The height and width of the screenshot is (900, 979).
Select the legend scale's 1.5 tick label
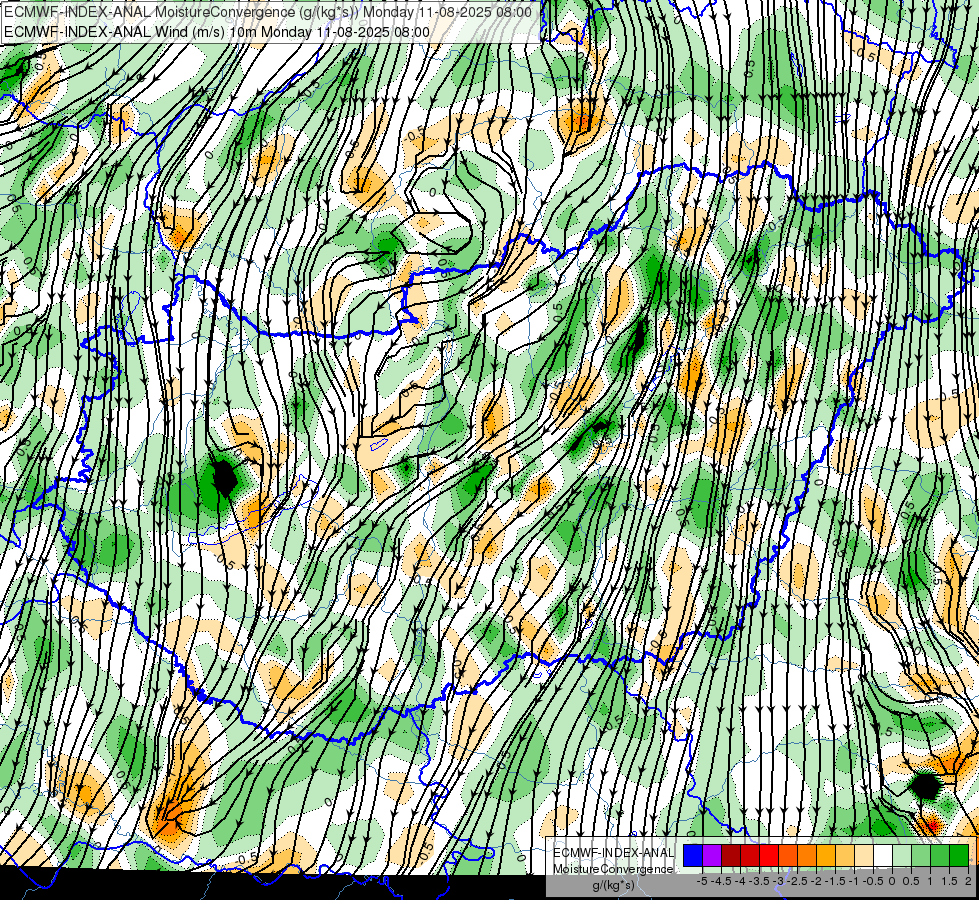tap(949, 881)
